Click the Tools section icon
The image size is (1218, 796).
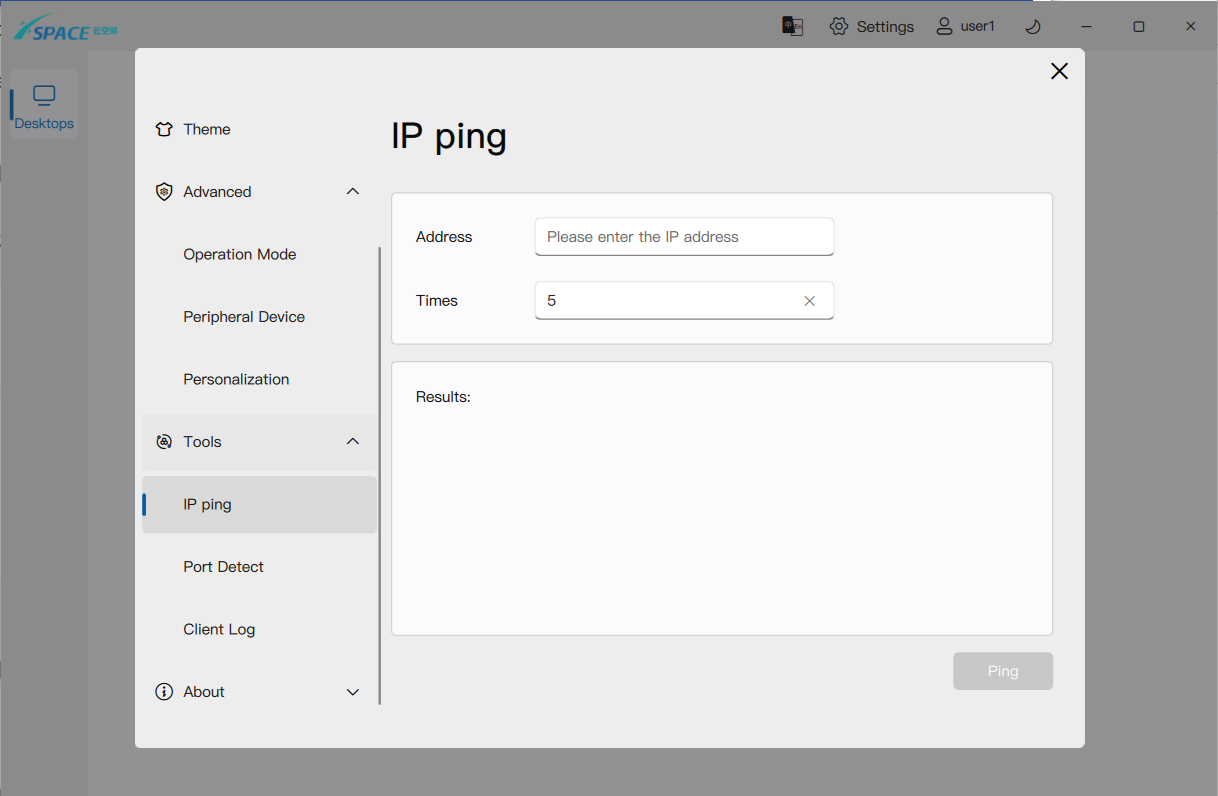click(165, 442)
